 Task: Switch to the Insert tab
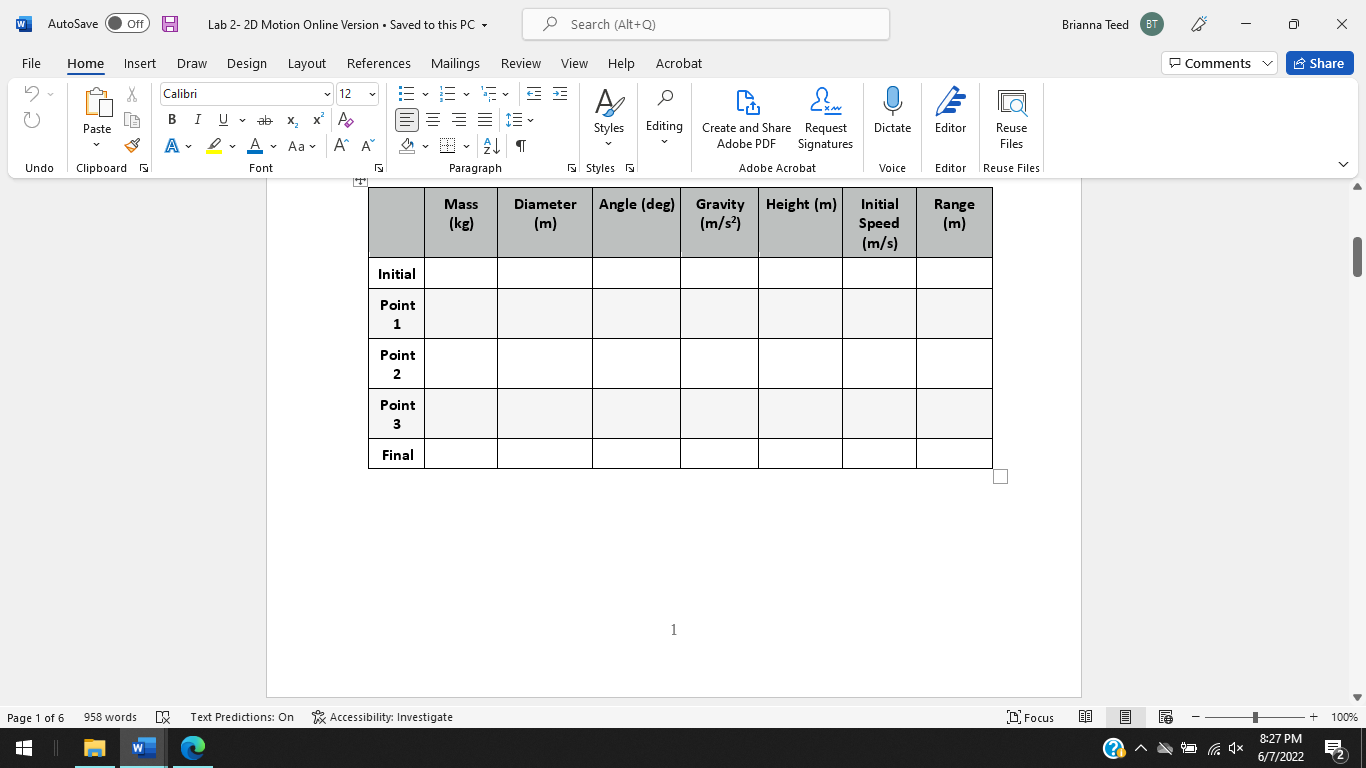click(140, 63)
